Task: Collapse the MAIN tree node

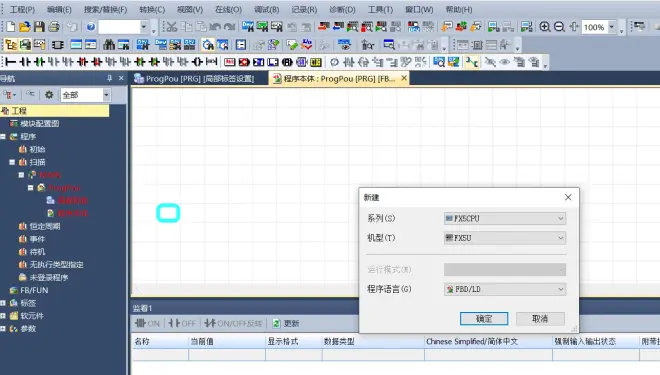Action: [21, 175]
